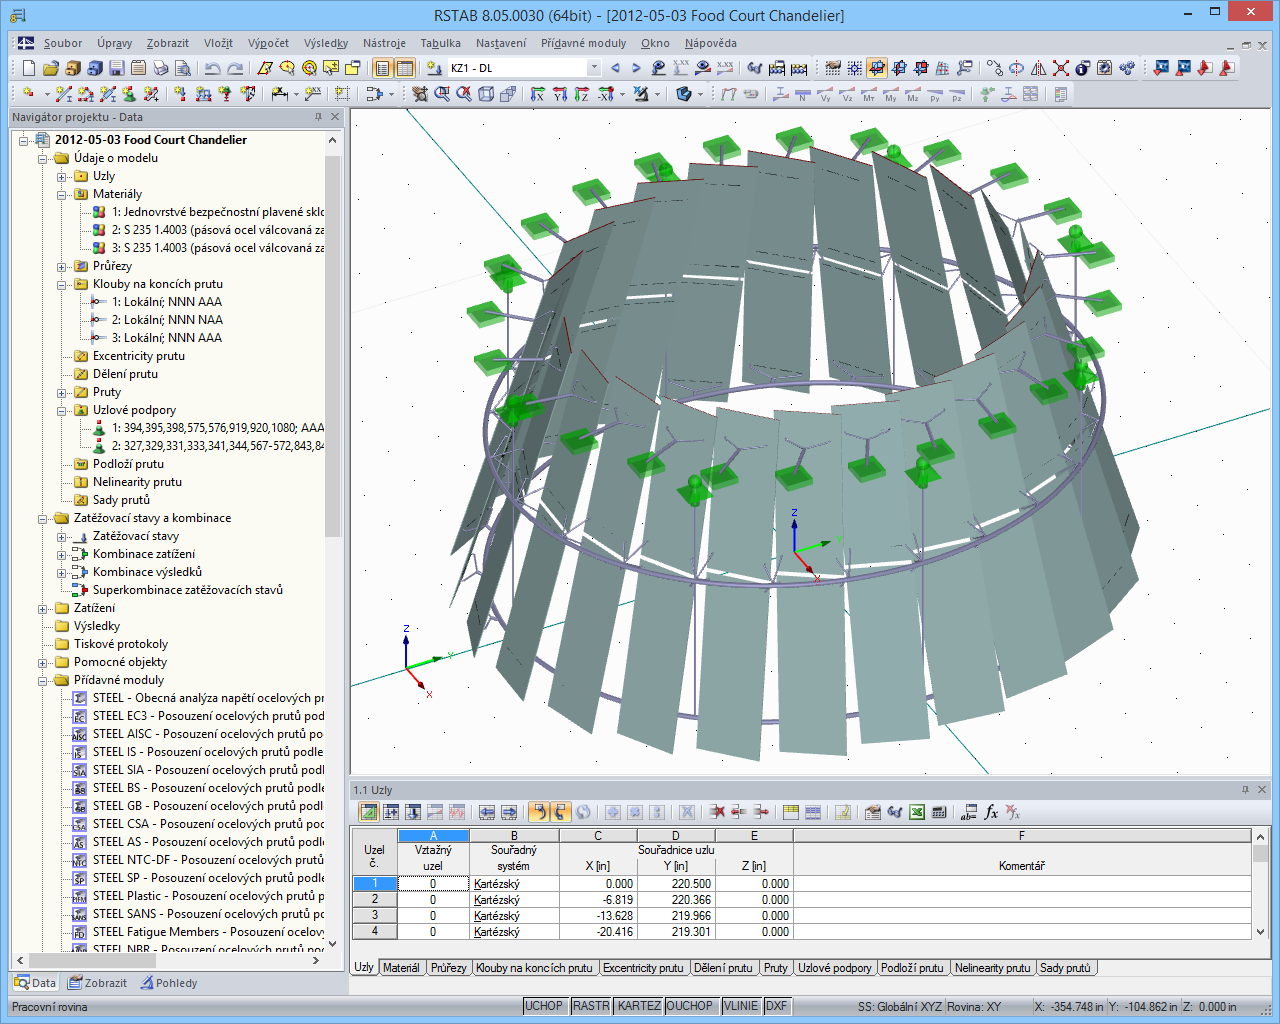Expand the Kombinace zatížení tree node
The width and height of the screenshot is (1280, 1024).
tap(62, 554)
